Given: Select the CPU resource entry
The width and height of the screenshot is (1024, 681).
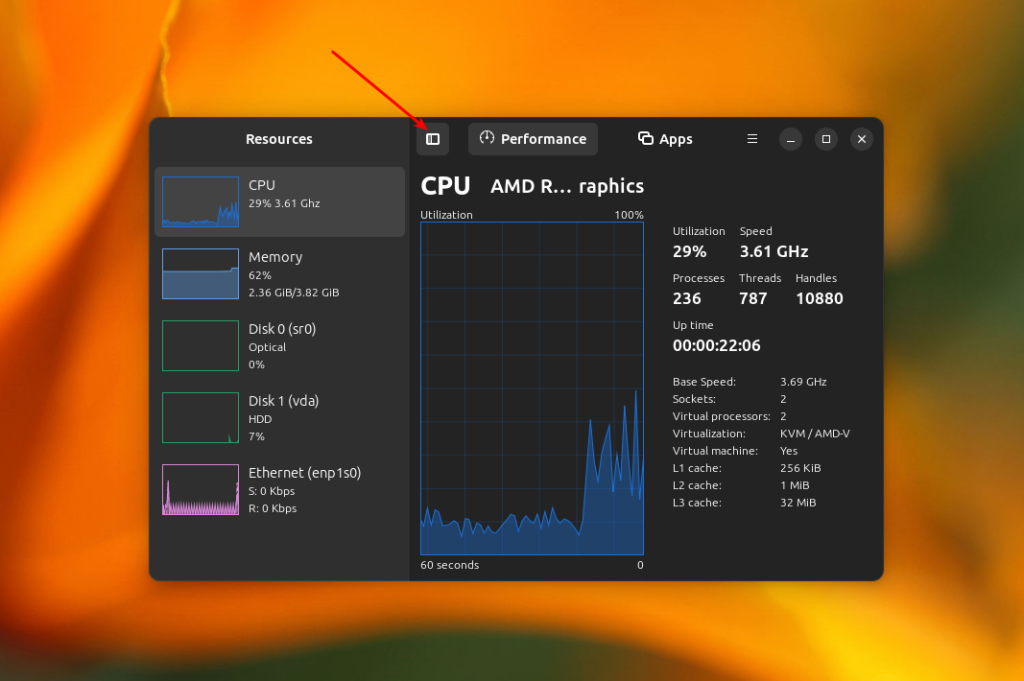Looking at the screenshot, I should tap(280, 202).
